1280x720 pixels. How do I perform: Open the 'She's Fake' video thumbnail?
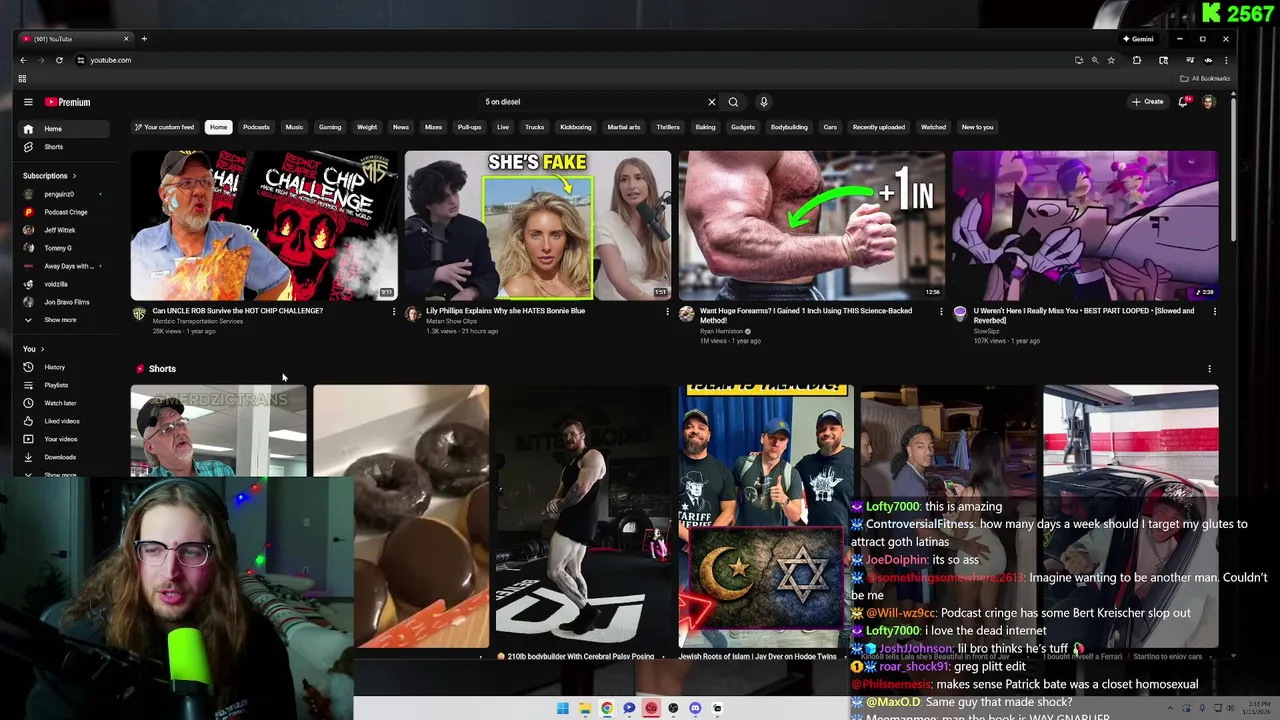[x=538, y=225]
